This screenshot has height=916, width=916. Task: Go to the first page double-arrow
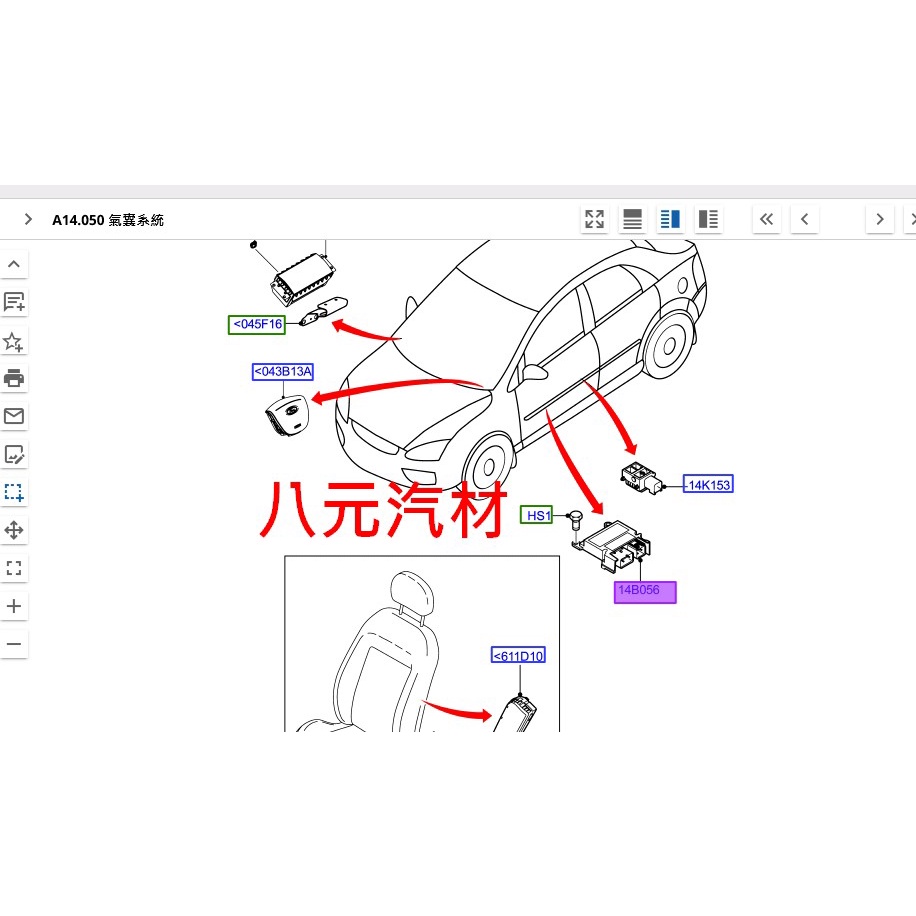[x=766, y=219]
